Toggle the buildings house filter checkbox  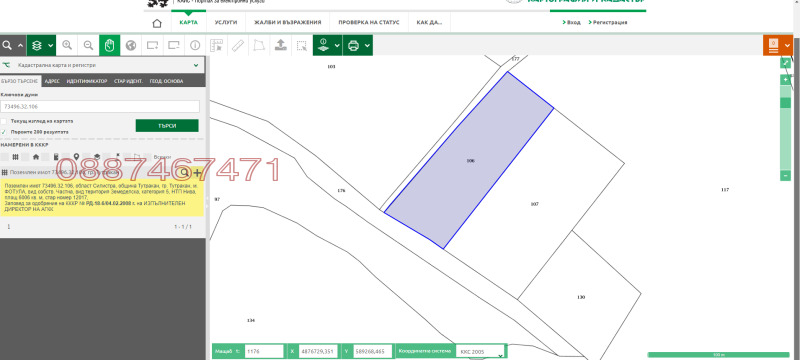point(25,157)
